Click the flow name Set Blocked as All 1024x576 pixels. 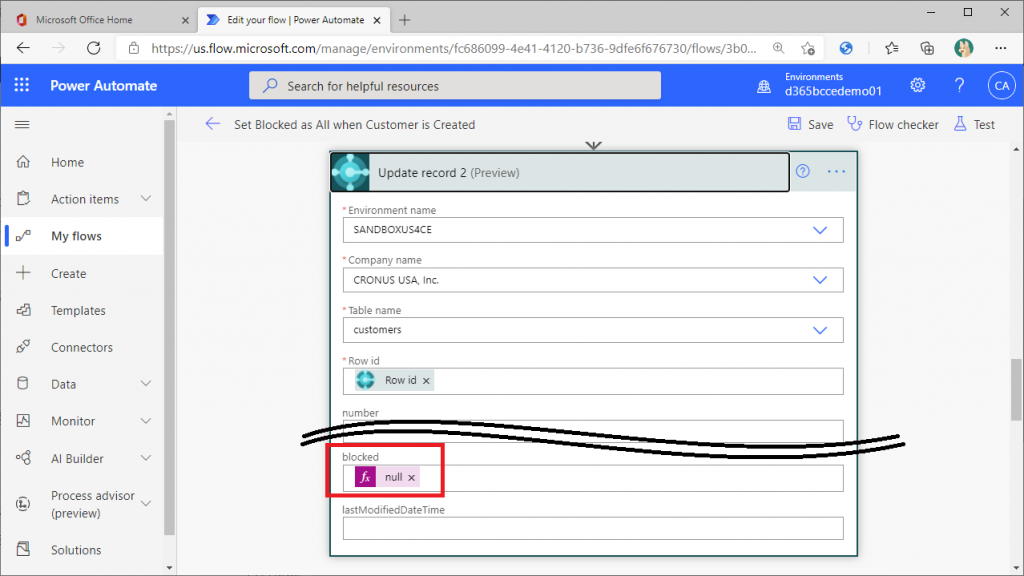pos(355,125)
